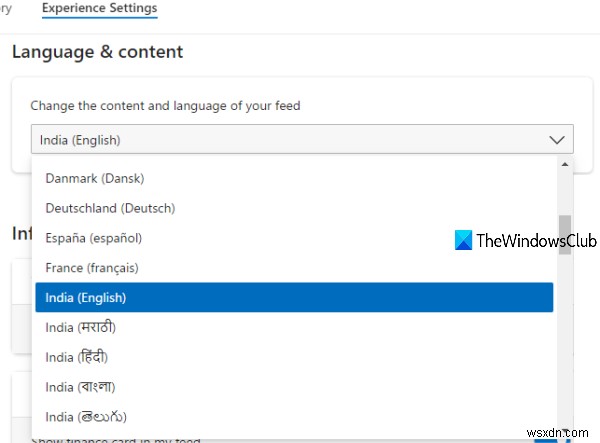Select France (français) option
600x443 pixels.
pyautogui.click(x=92, y=268)
